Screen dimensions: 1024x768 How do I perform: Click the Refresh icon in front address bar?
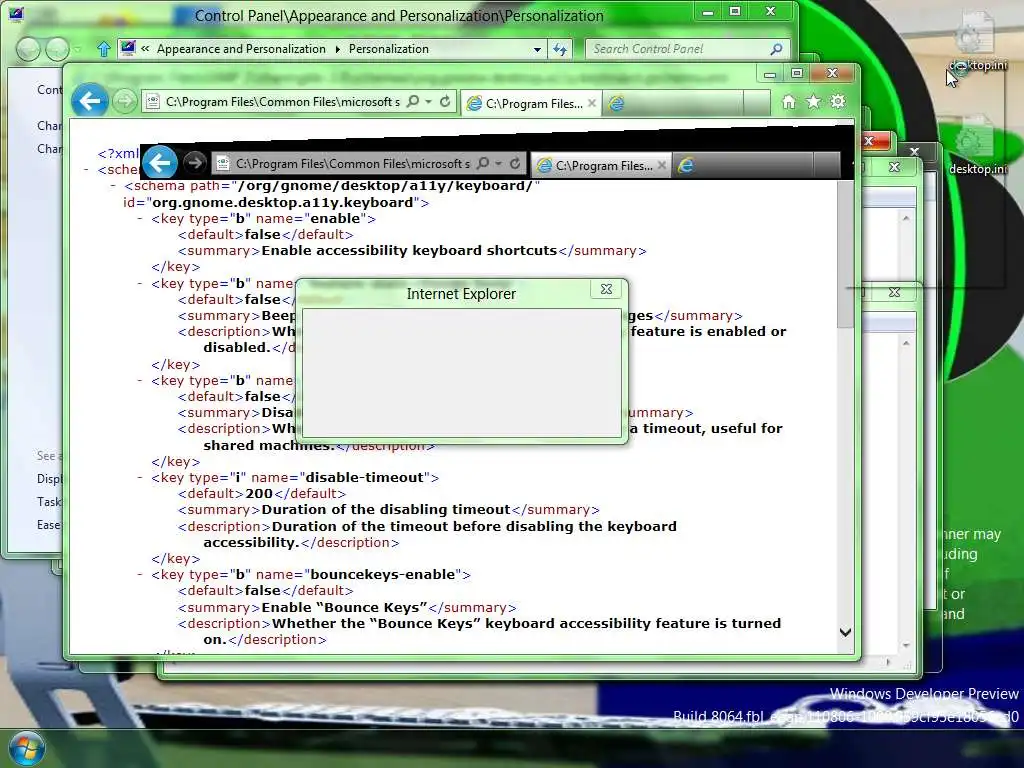[x=445, y=102]
